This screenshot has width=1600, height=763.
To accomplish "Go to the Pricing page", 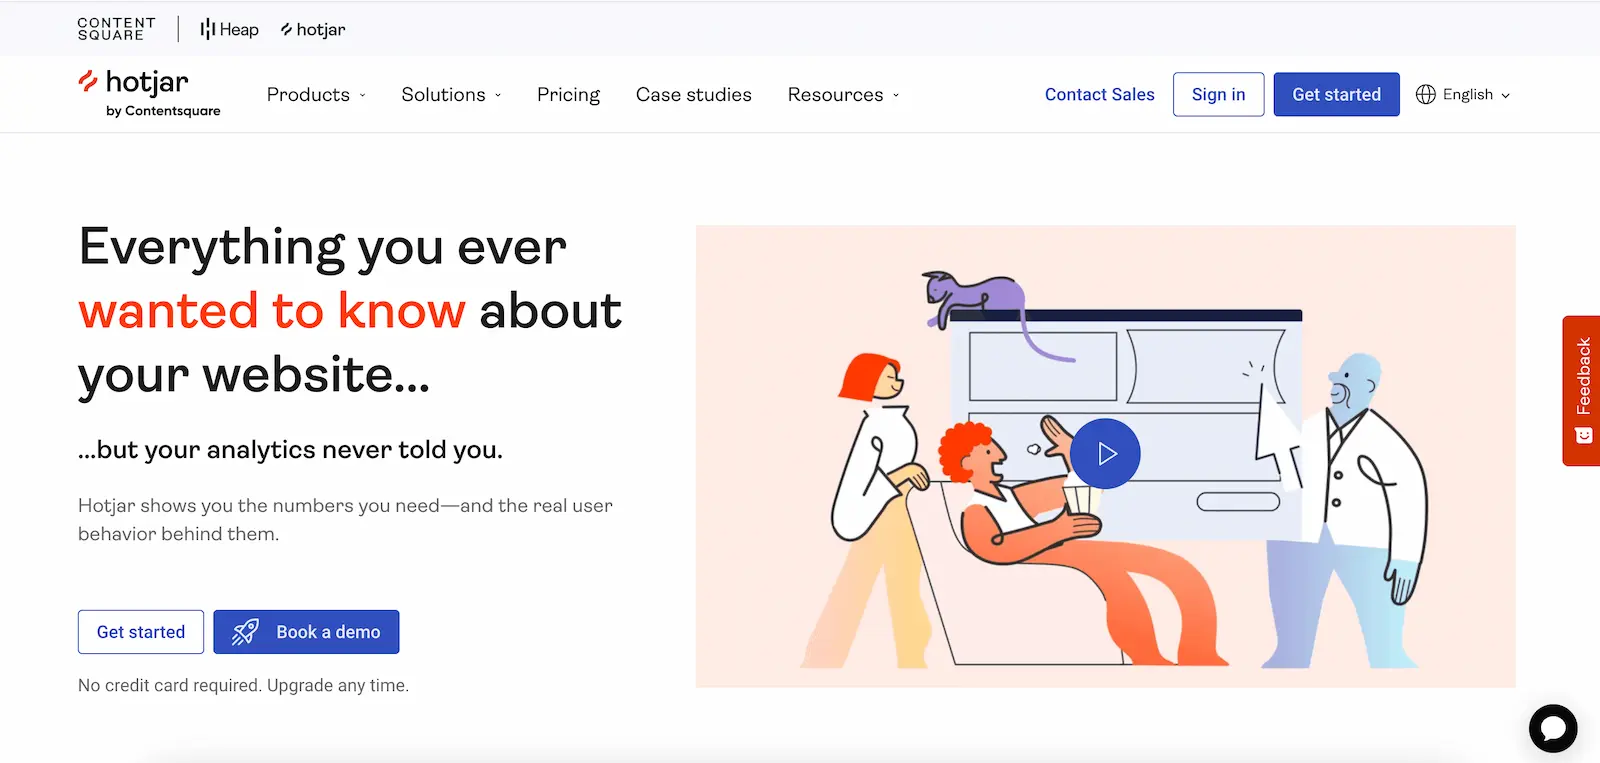I will 568,94.
